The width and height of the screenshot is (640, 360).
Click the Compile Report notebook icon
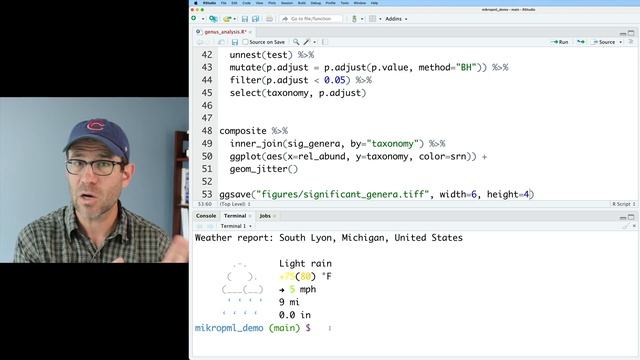[324, 42]
